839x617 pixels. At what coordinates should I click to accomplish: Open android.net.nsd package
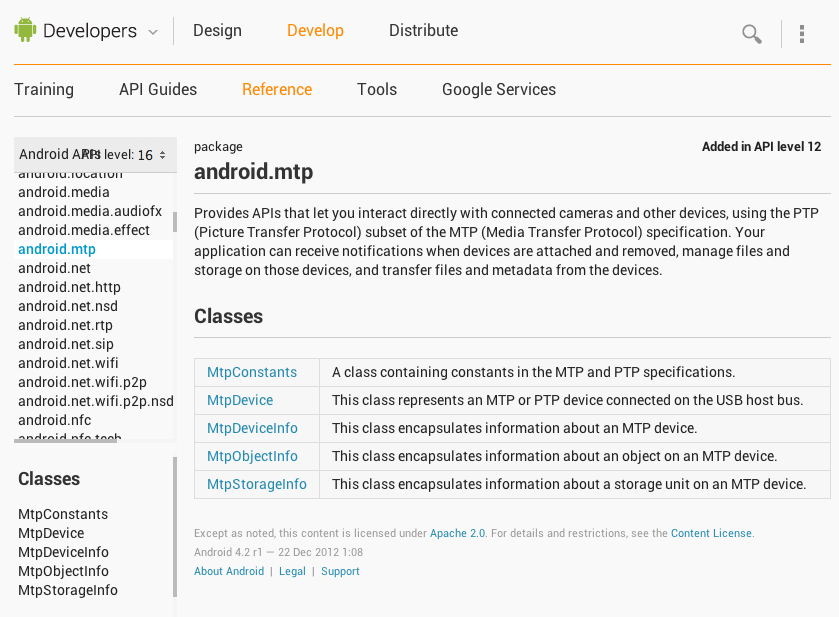(68, 306)
